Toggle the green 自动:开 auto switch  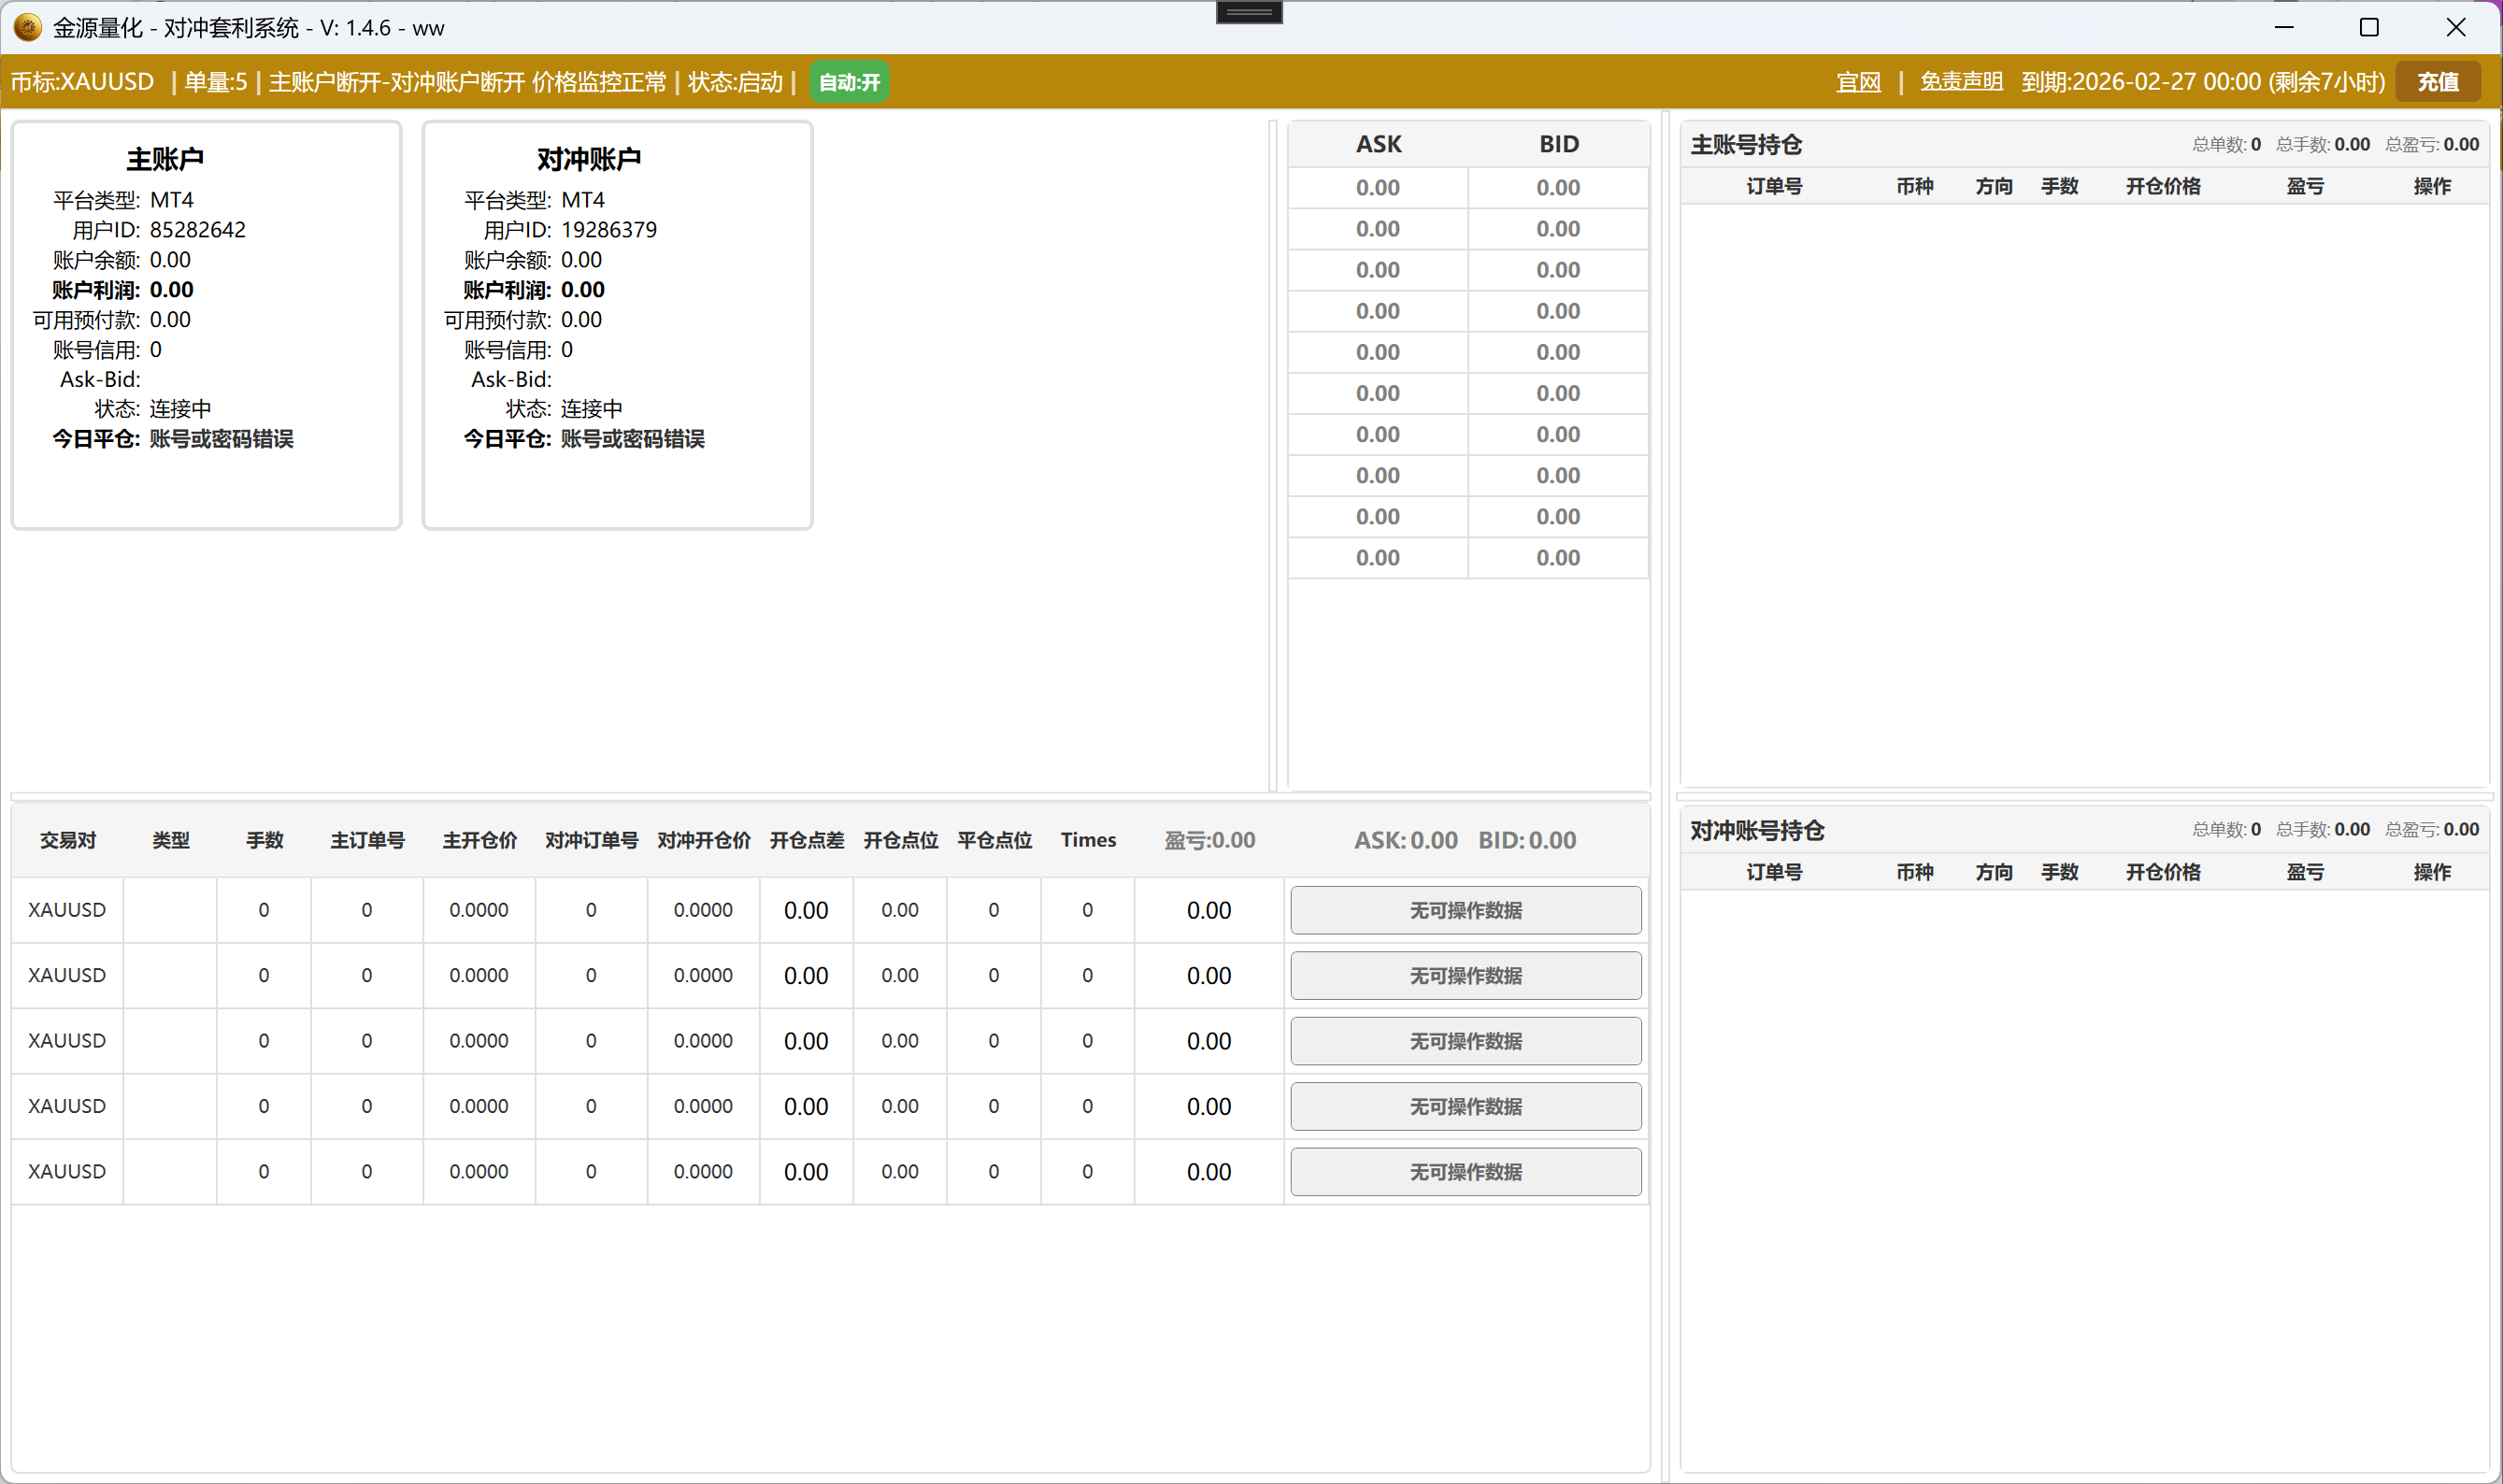[x=848, y=82]
